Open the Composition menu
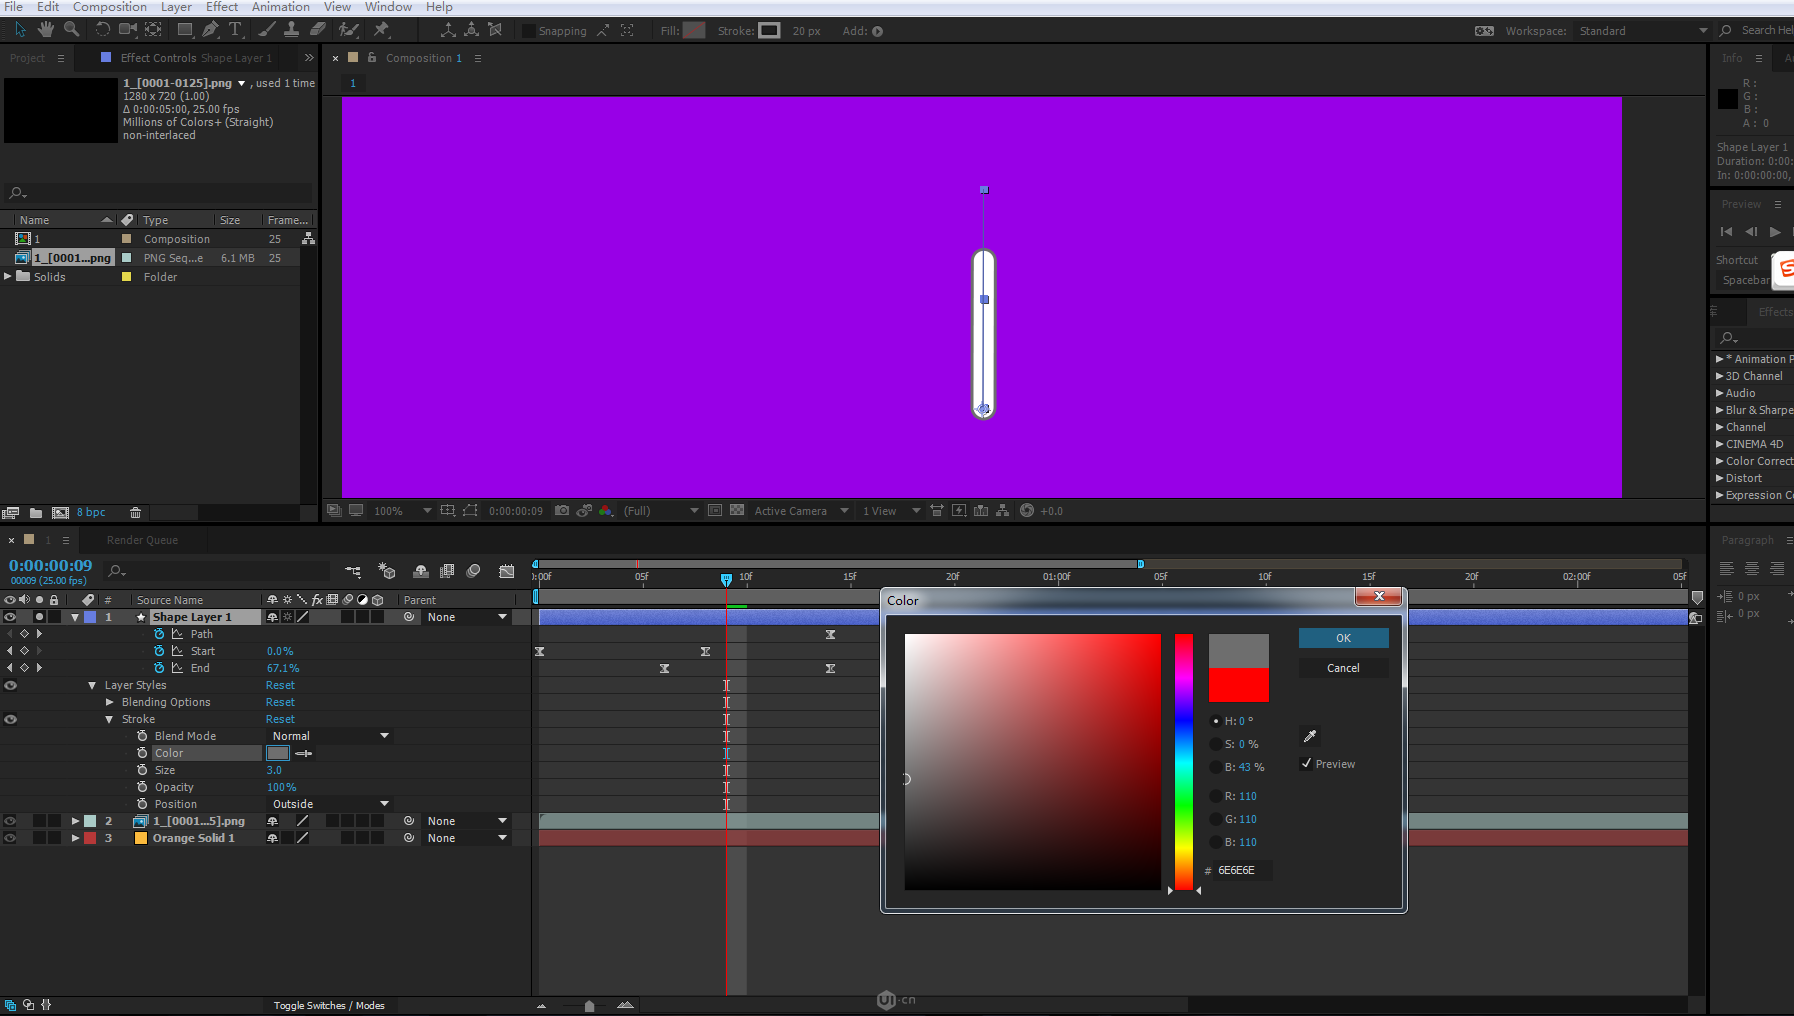 [109, 7]
